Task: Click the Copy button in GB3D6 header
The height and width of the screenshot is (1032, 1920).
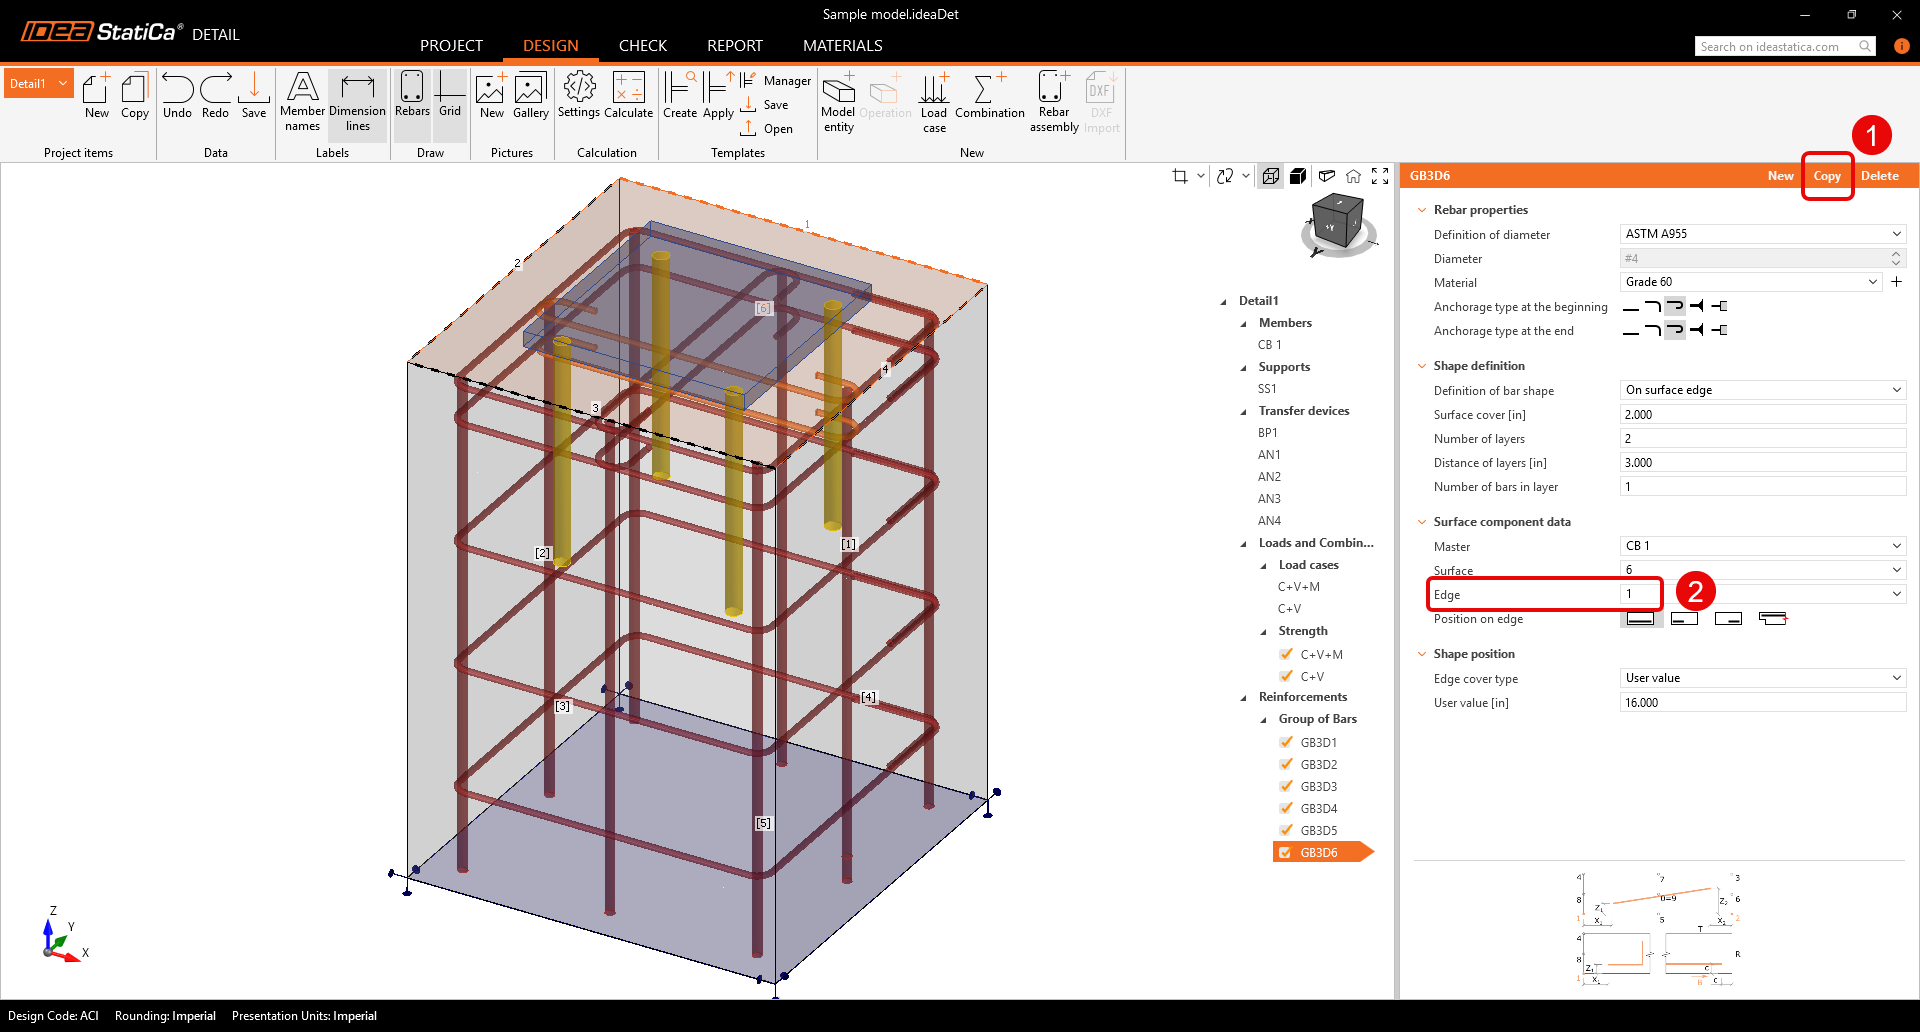Action: tap(1827, 176)
